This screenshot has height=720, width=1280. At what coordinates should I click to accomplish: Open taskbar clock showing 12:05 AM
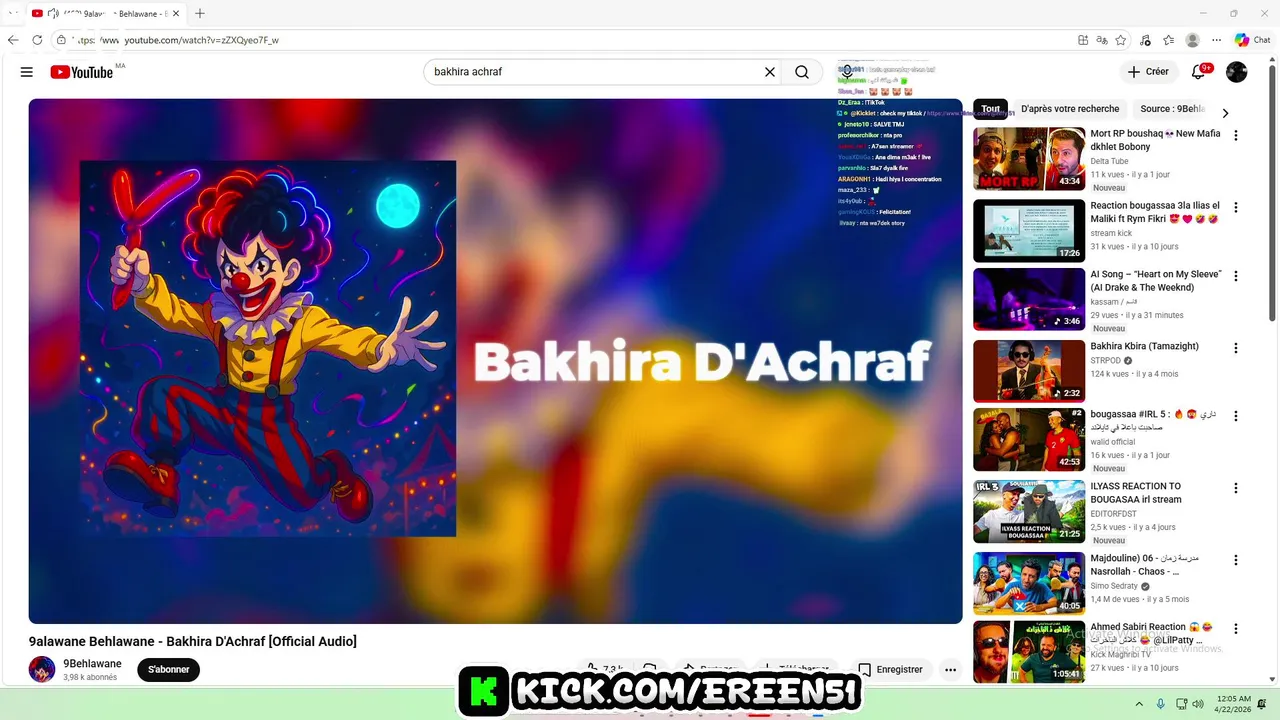click(1234, 704)
